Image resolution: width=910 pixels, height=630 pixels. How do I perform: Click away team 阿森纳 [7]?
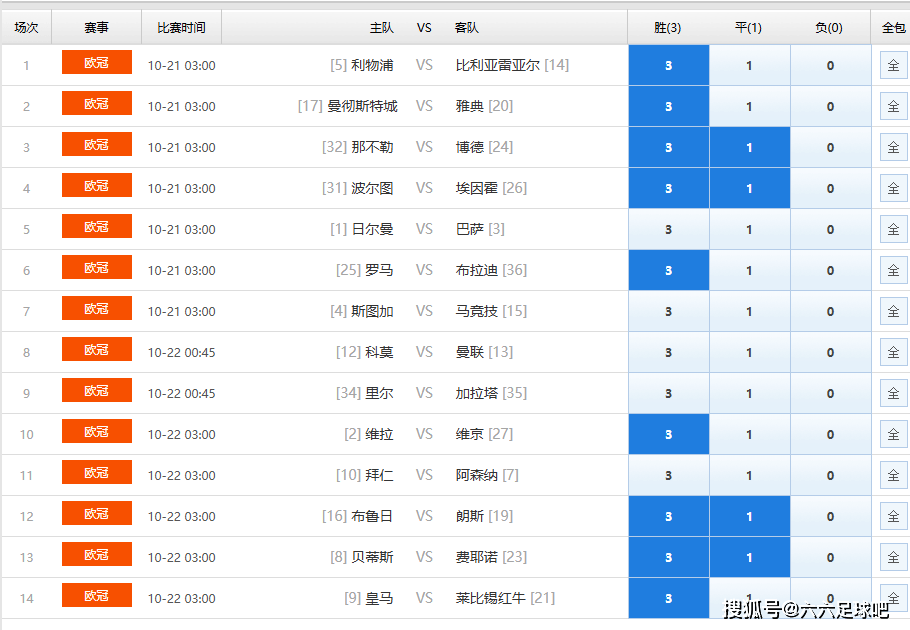pyautogui.click(x=487, y=476)
